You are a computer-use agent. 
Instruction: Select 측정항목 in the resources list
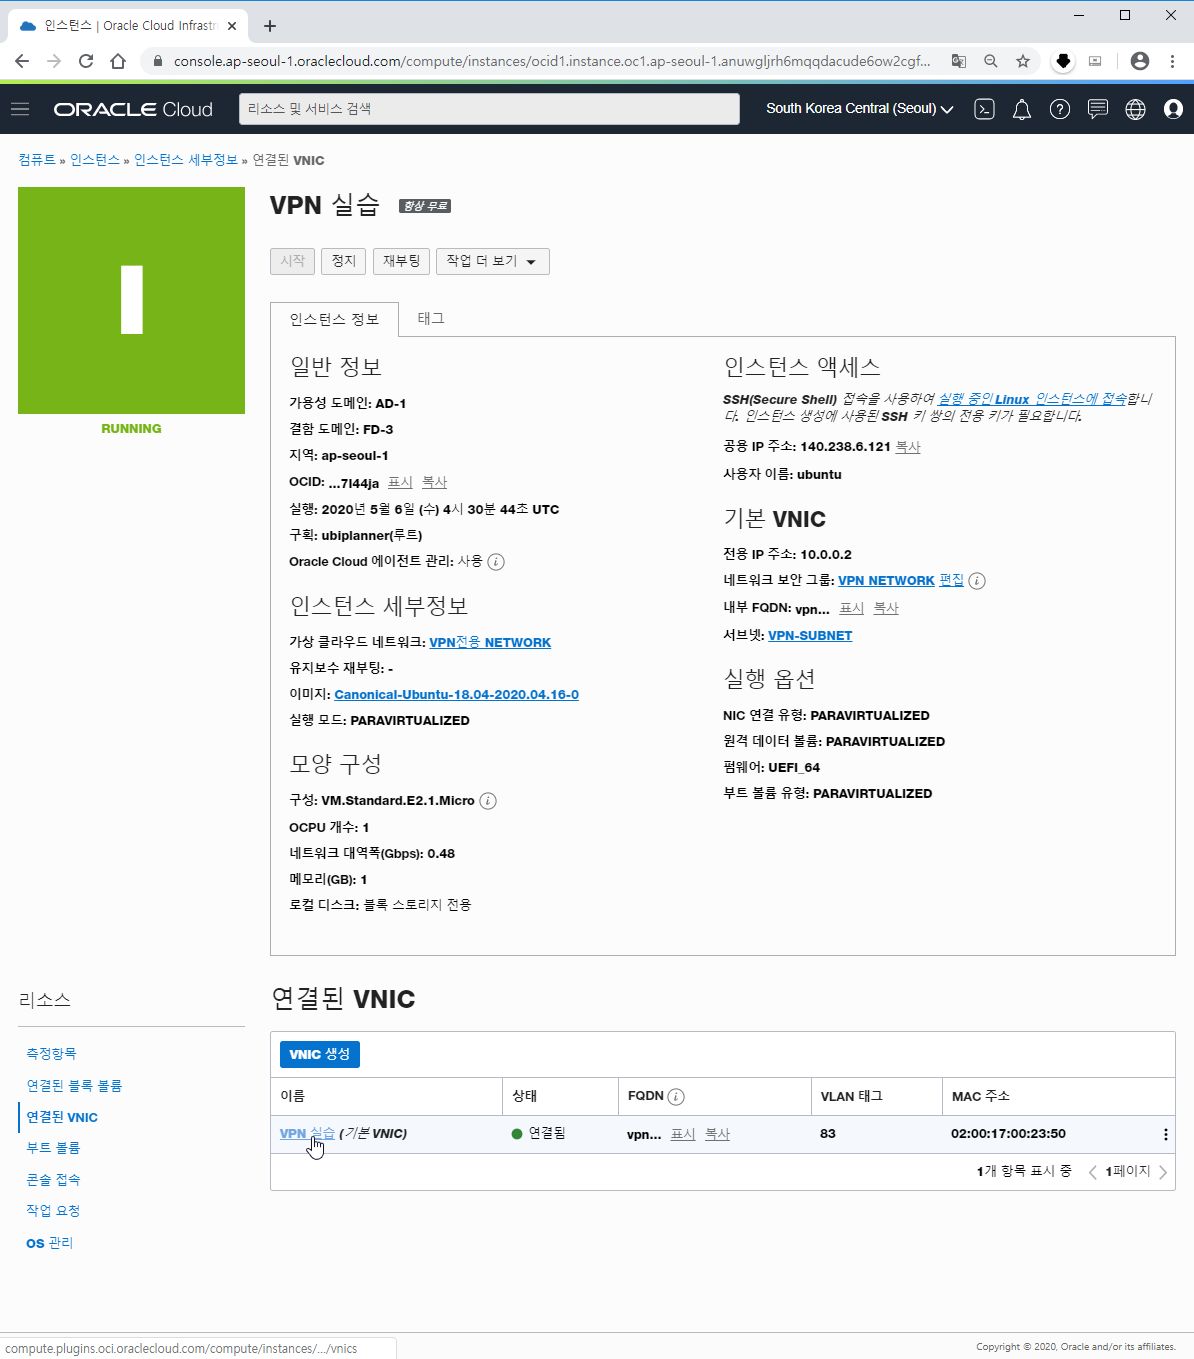point(51,1054)
